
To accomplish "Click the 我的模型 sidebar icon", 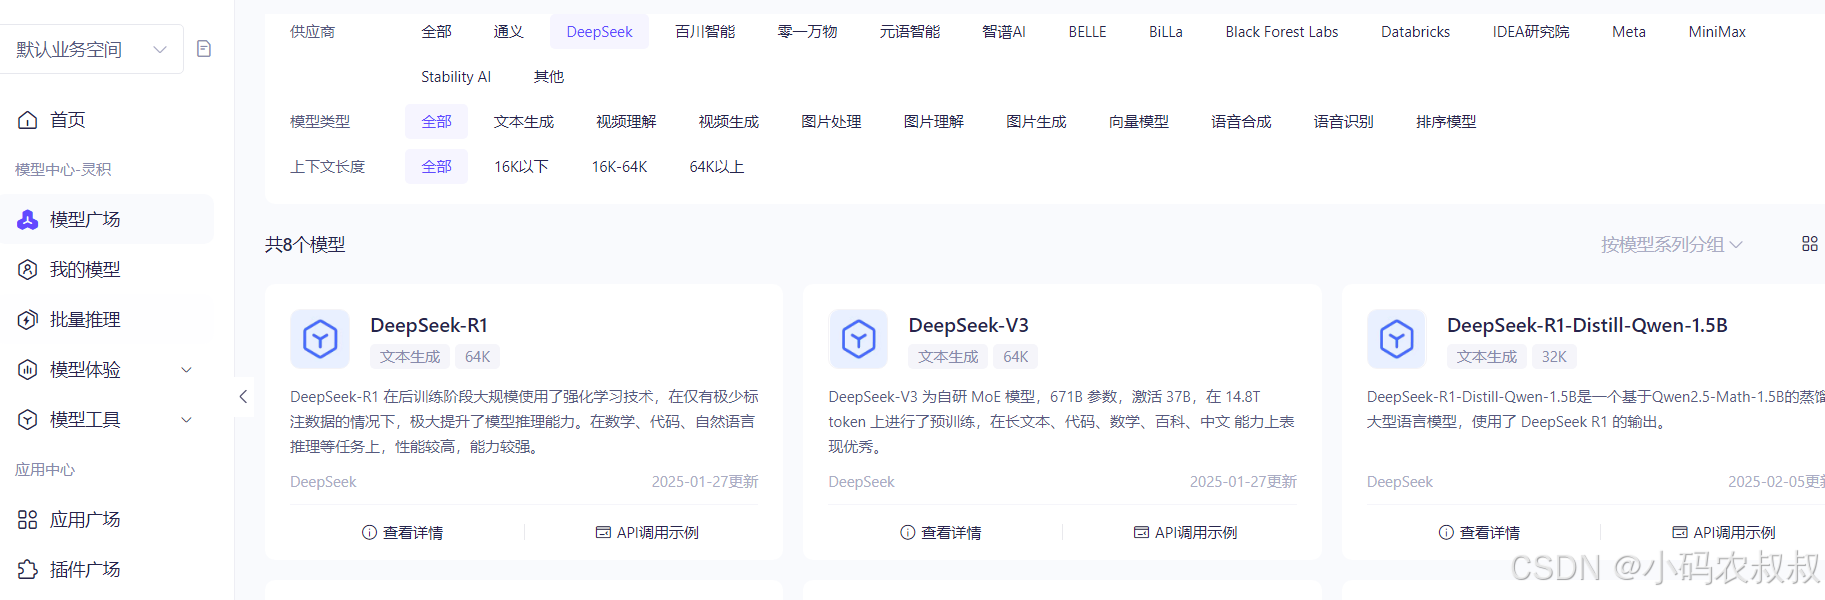I will click(28, 270).
